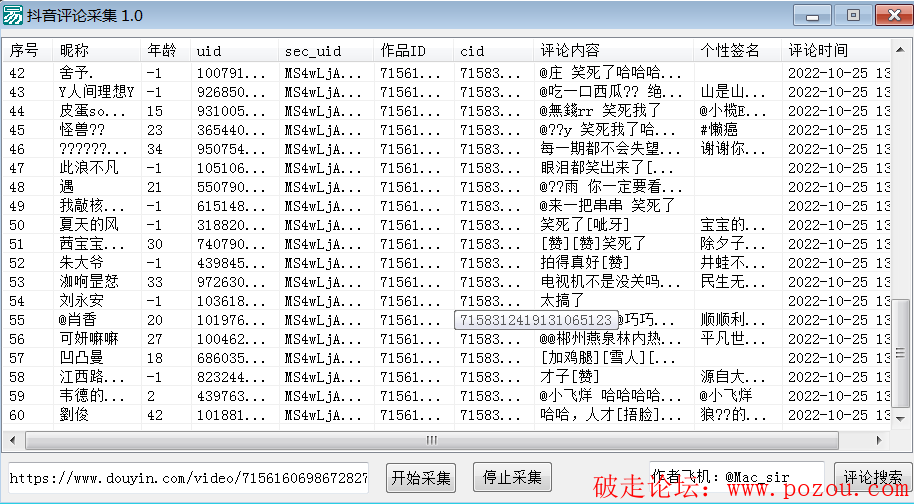Click age cell 15 in row 44

[x=154, y=111]
